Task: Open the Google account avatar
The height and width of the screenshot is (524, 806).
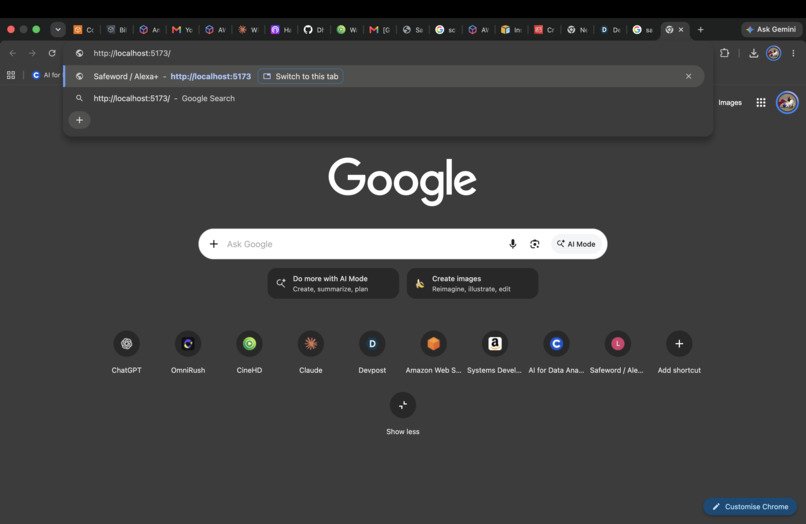Action: point(787,102)
